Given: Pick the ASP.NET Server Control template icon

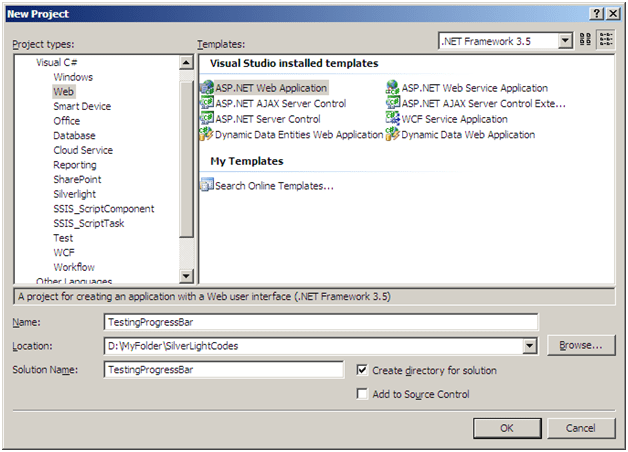Looking at the screenshot, I should tap(207, 119).
